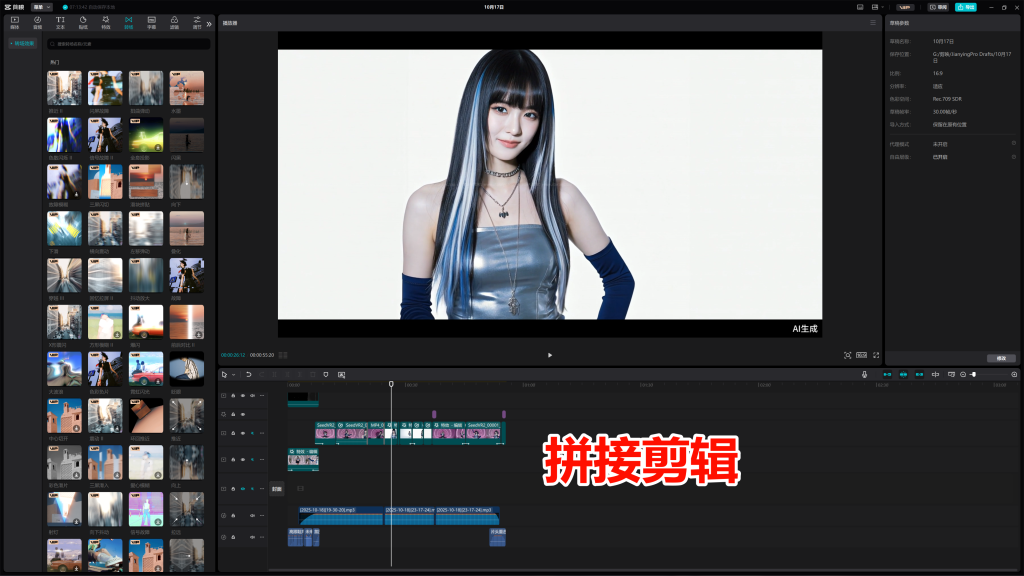Image resolution: width=1024 pixels, height=576 pixels.
Task: Play the preview video
Action: coord(549,355)
